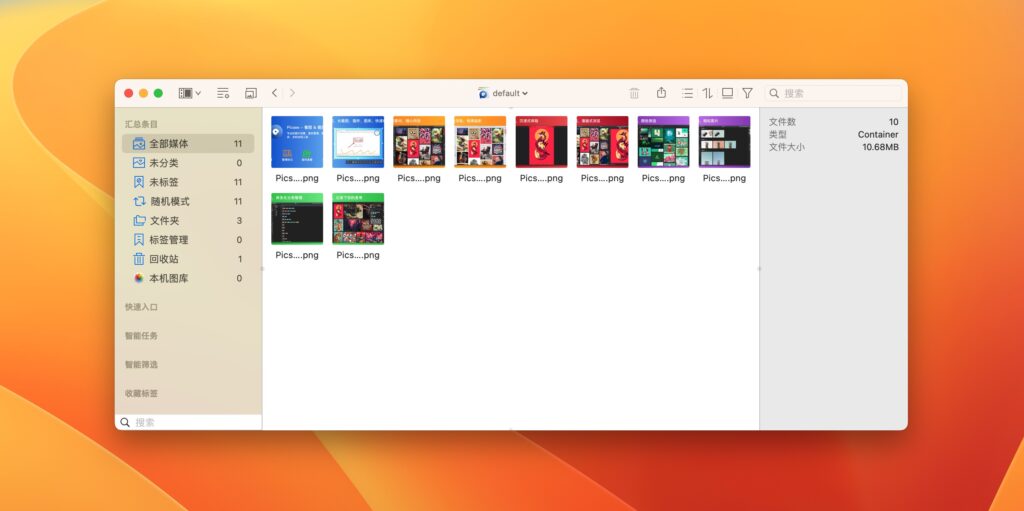Click the 回收站 trash icon in sidebar

[x=139, y=259]
